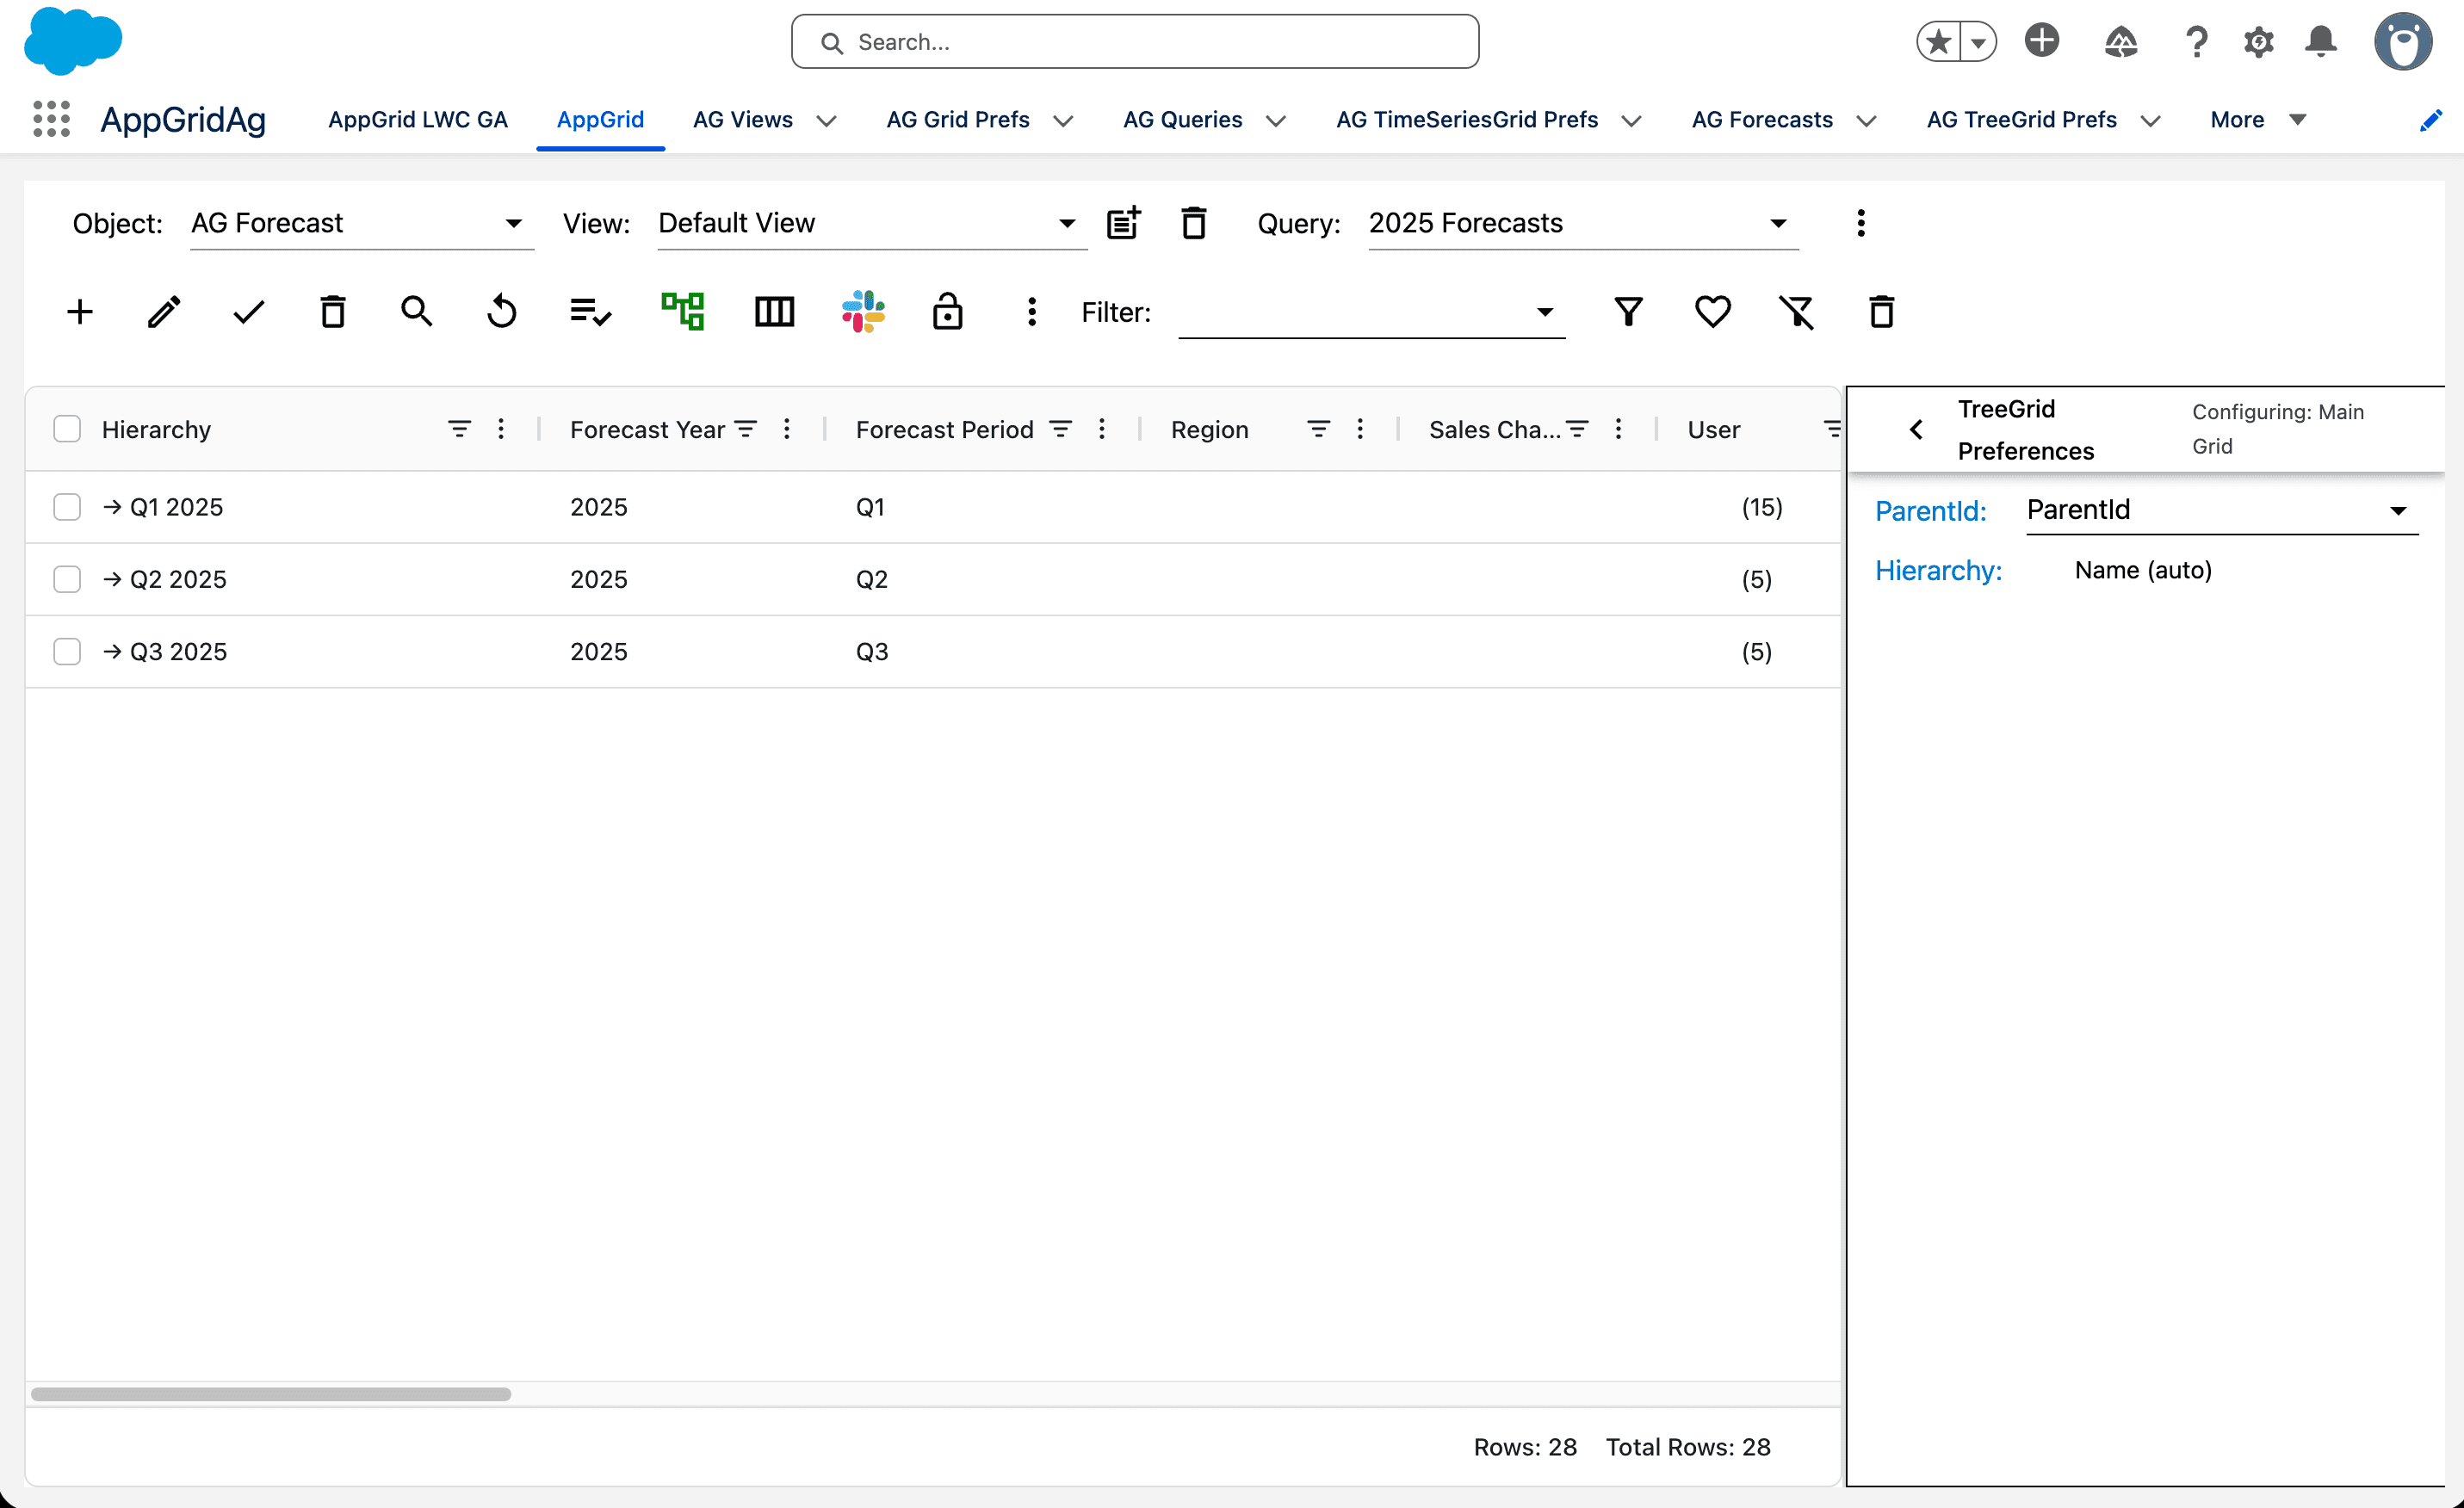
Task: Toggle the select-all checkbox in Hierarchy header
Action: (67, 429)
